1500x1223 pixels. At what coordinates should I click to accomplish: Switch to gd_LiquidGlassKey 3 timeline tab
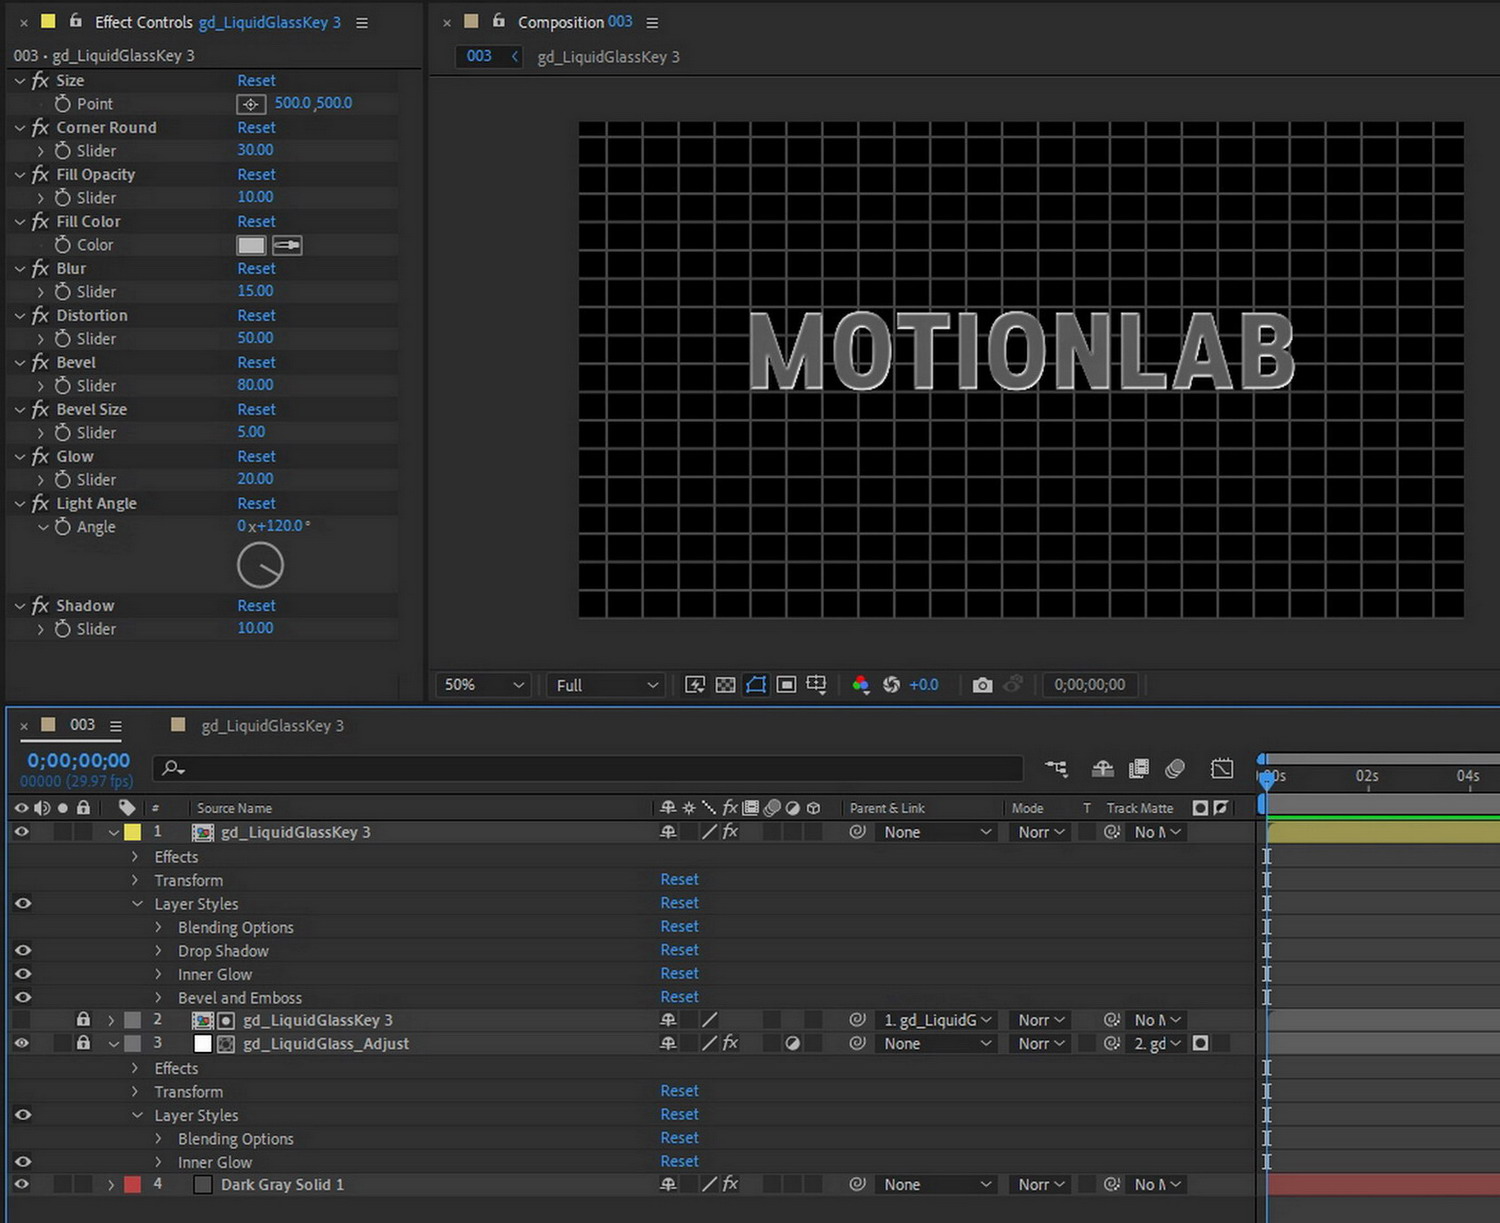pos(272,726)
